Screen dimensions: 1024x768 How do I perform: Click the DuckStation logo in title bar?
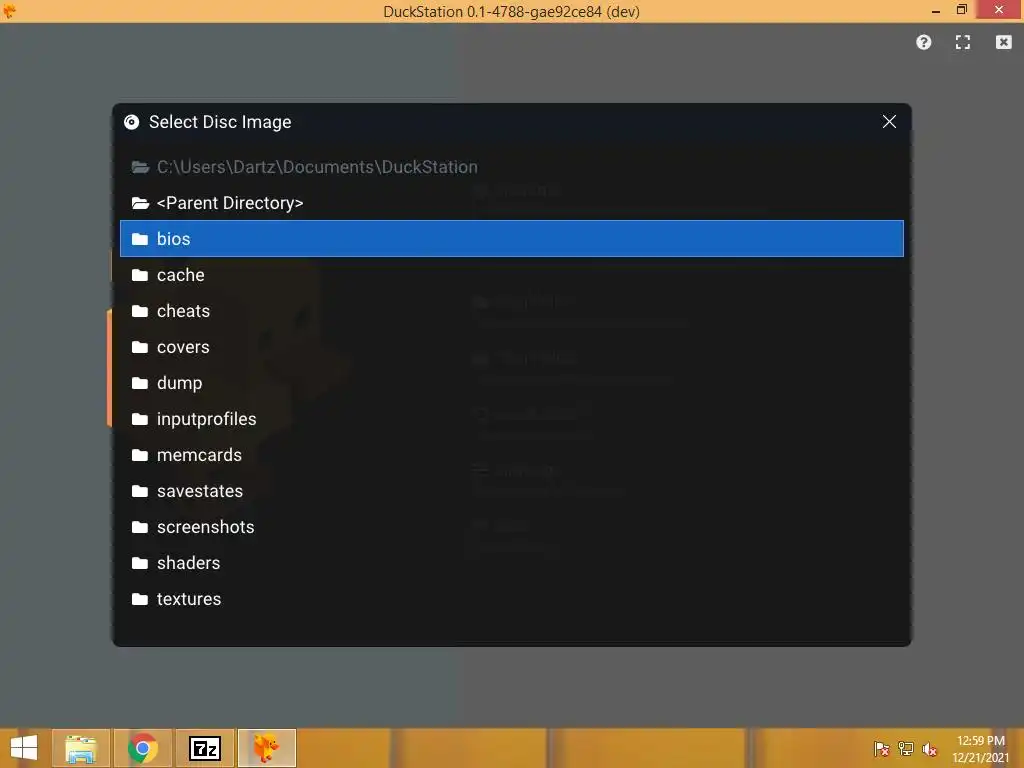pos(9,10)
